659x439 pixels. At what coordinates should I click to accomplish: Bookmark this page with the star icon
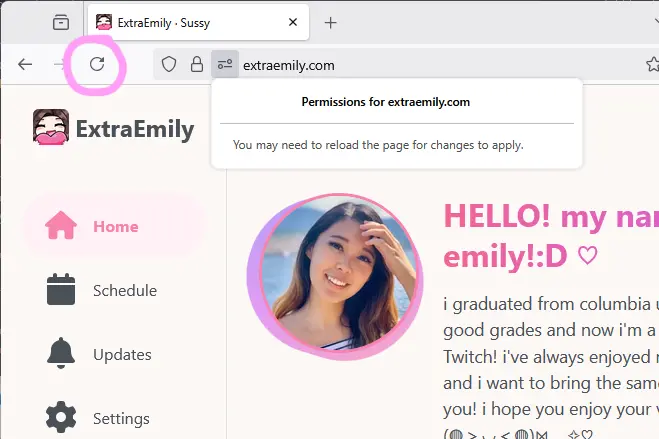(x=653, y=64)
